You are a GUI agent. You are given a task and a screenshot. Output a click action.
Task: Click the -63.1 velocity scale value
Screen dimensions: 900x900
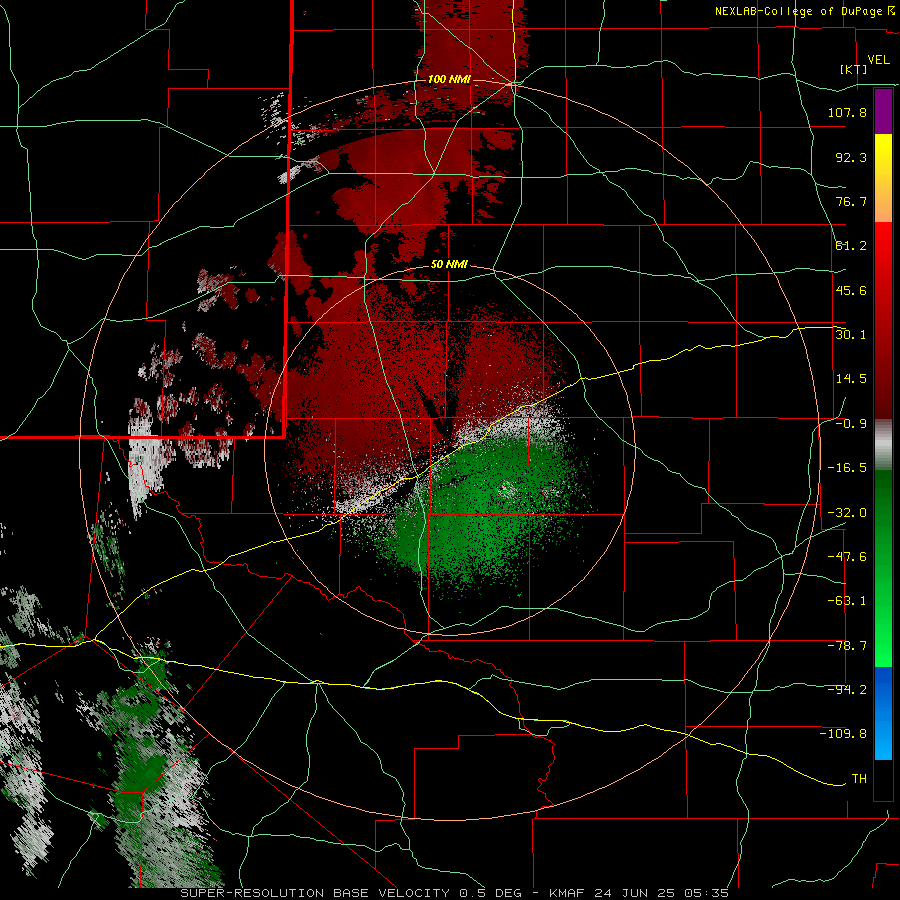(x=847, y=601)
